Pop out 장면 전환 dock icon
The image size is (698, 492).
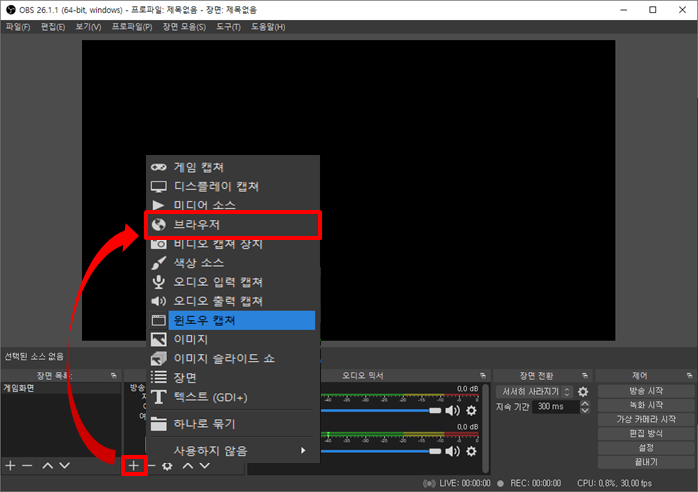click(585, 376)
